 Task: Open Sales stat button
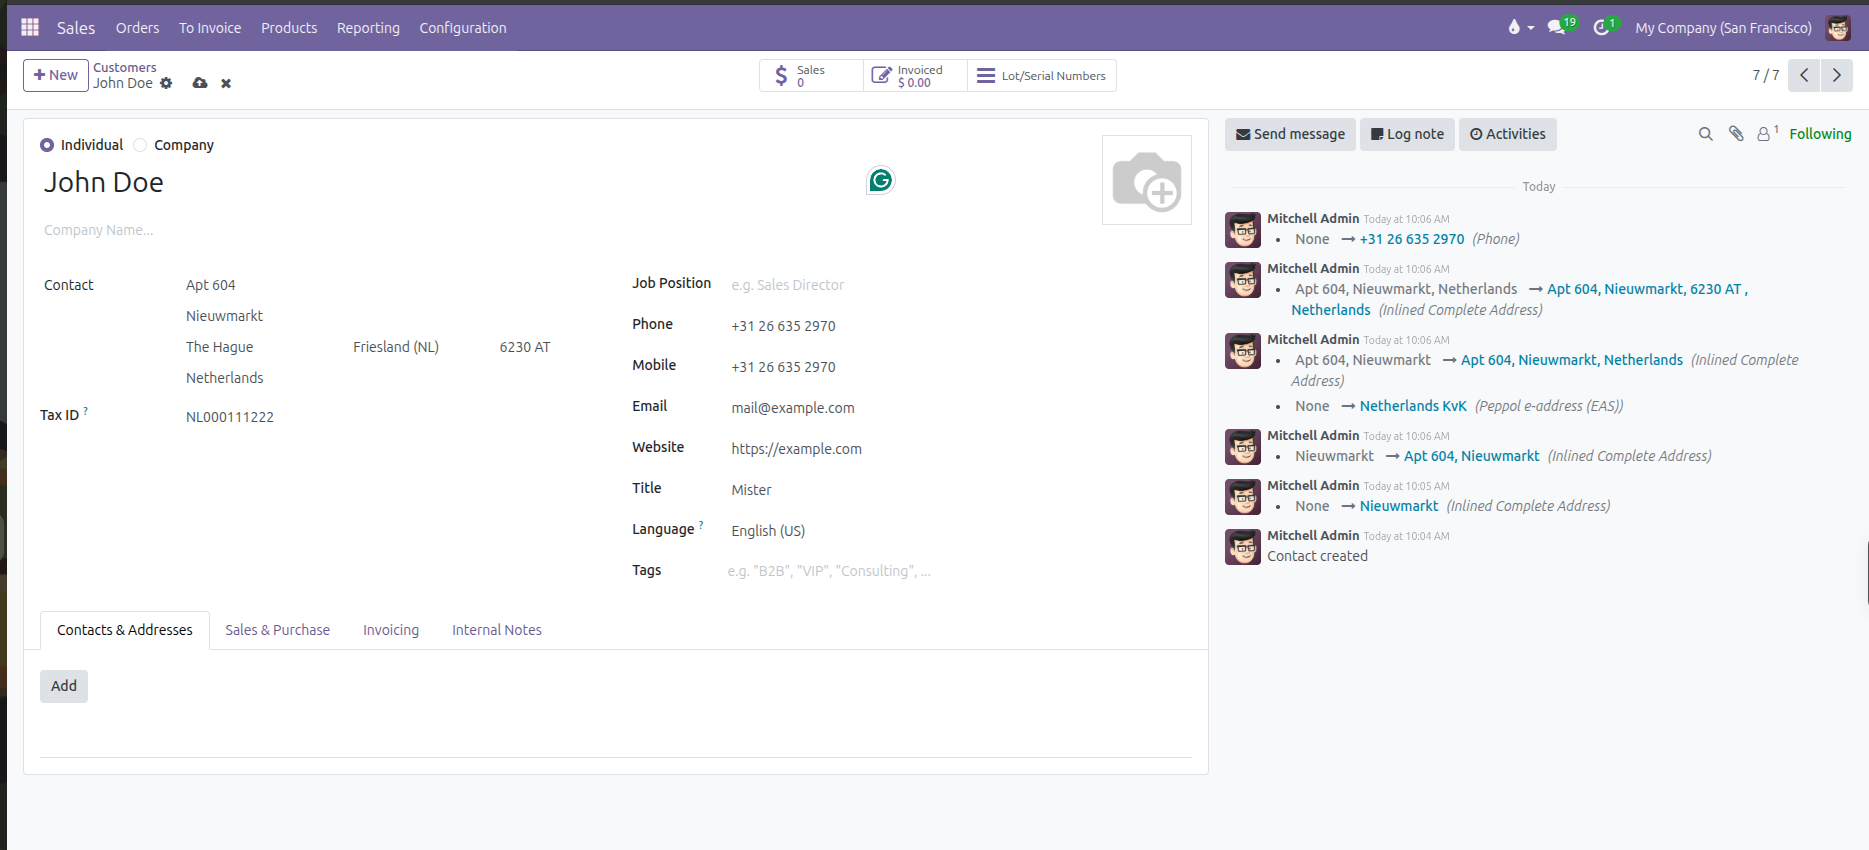pyautogui.click(x=811, y=76)
